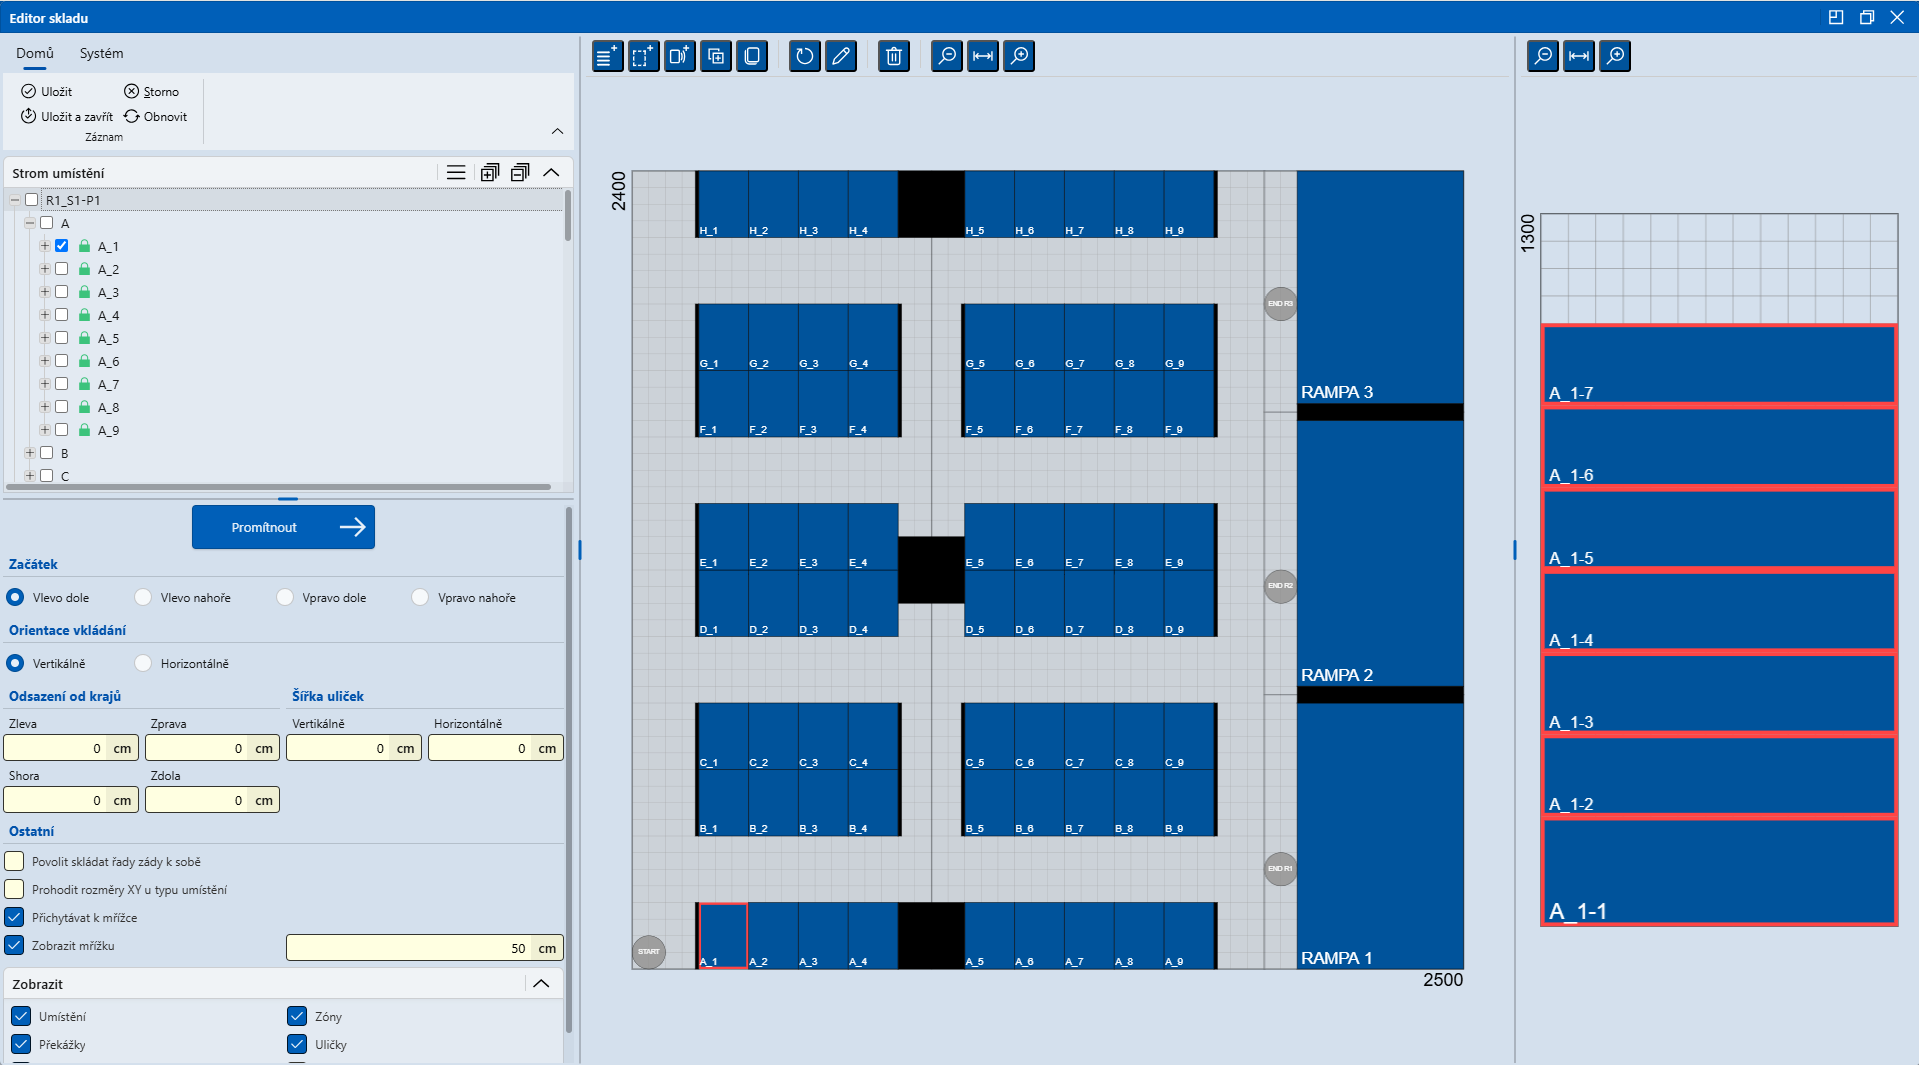Image resolution: width=1919 pixels, height=1065 pixels.
Task: Select the Vlevo nahoře radio button
Action: tap(143, 597)
